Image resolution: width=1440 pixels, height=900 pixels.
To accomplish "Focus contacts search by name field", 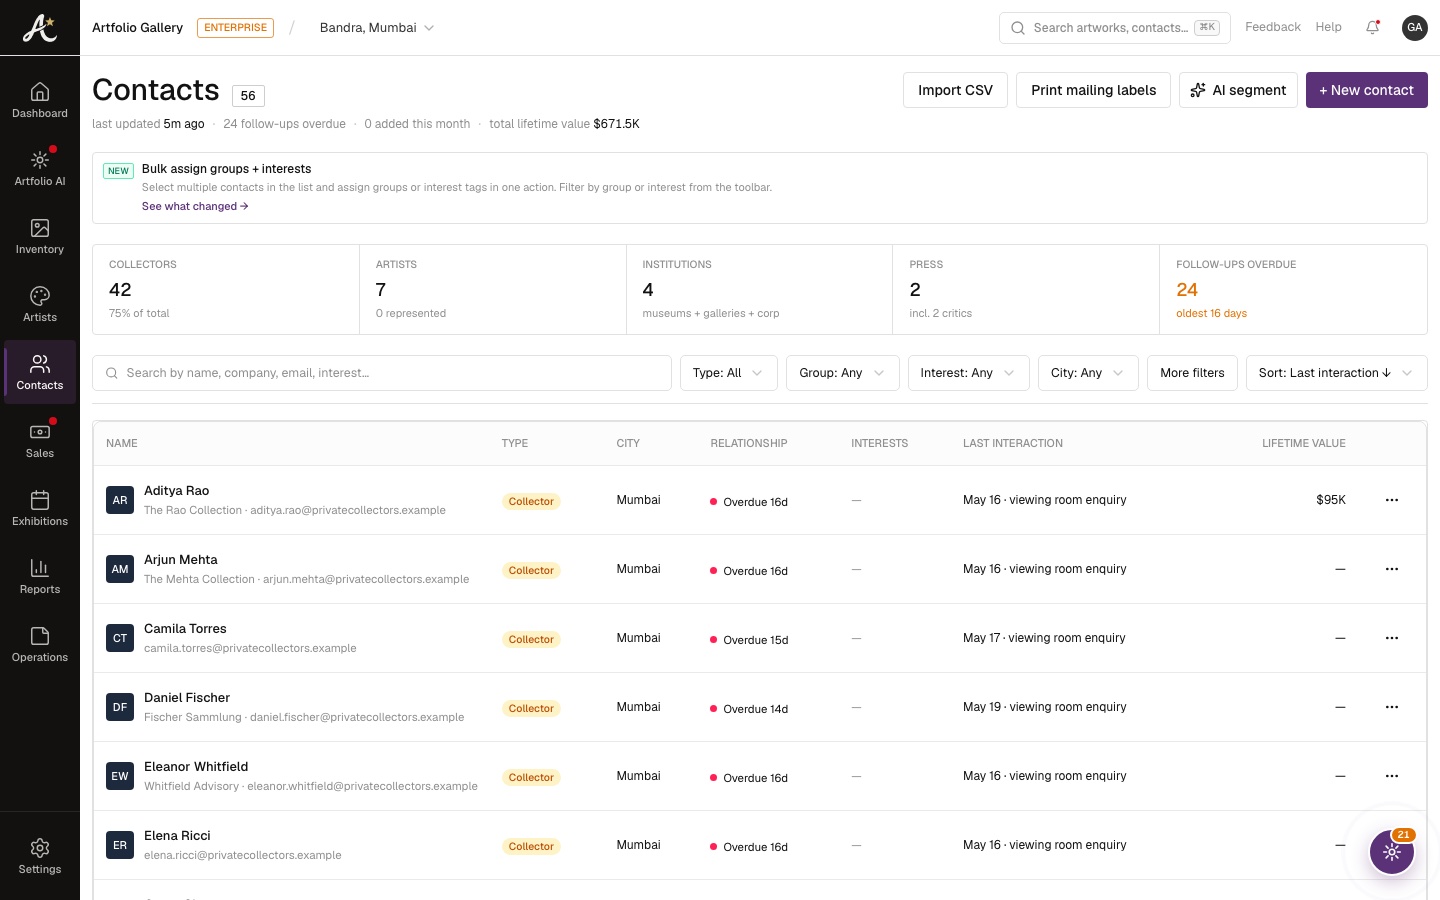I will point(382,373).
